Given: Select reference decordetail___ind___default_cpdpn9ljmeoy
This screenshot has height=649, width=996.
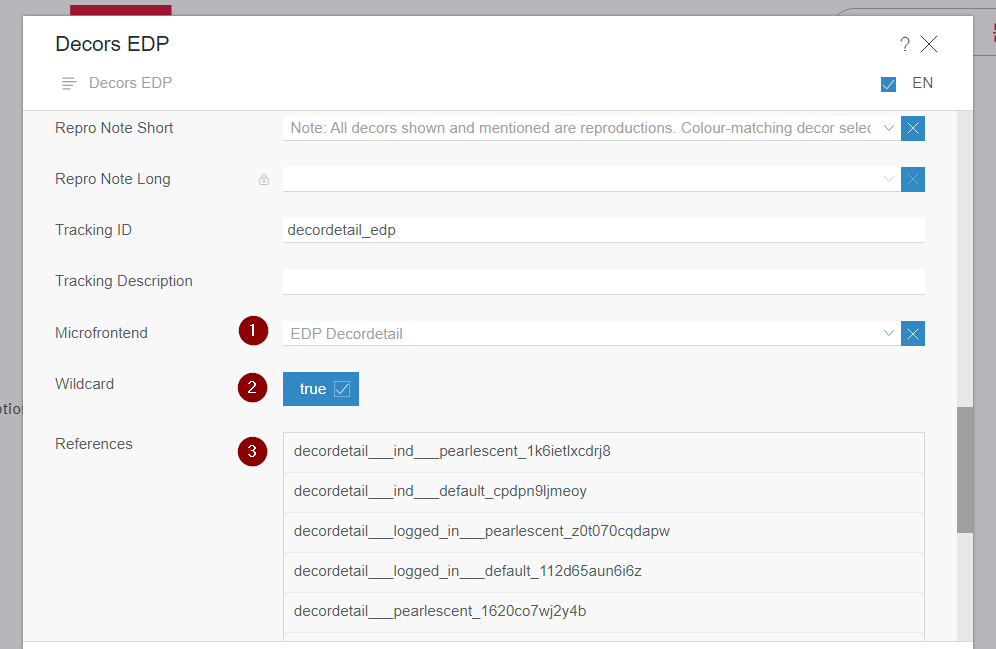Looking at the screenshot, I should 603,492.
